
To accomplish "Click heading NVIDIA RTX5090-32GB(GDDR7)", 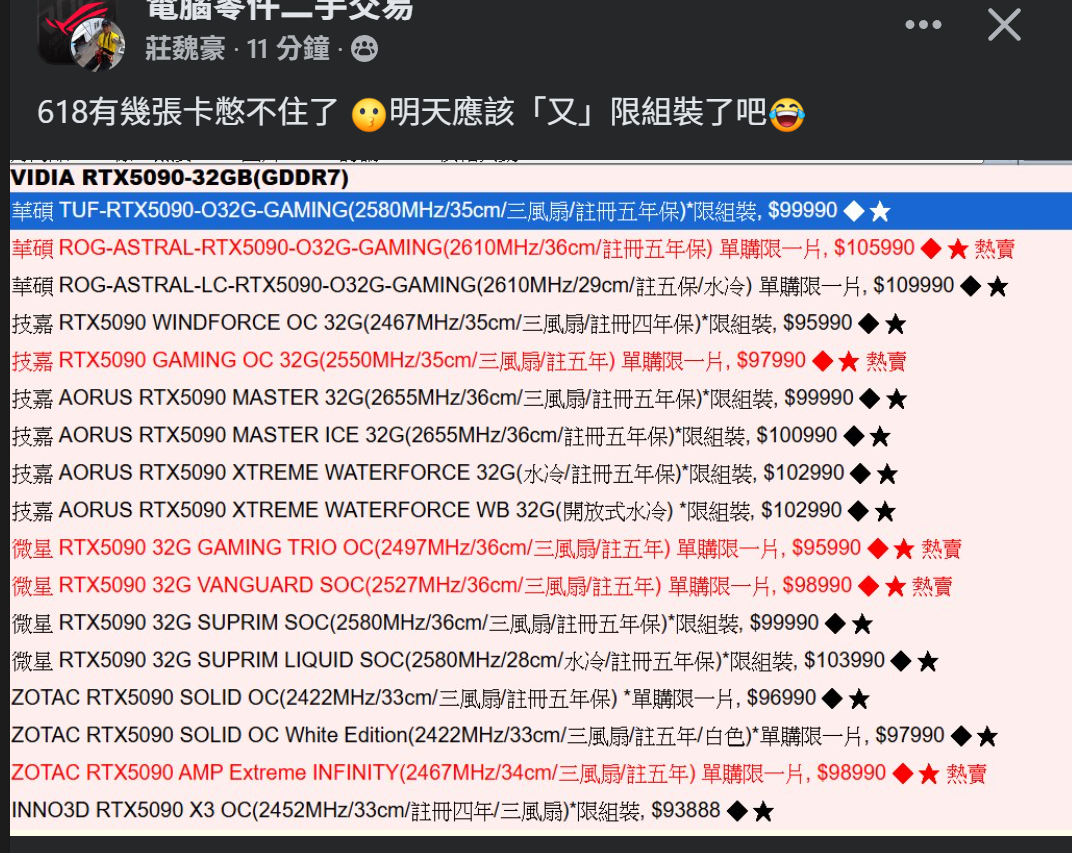I will (180, 178).
